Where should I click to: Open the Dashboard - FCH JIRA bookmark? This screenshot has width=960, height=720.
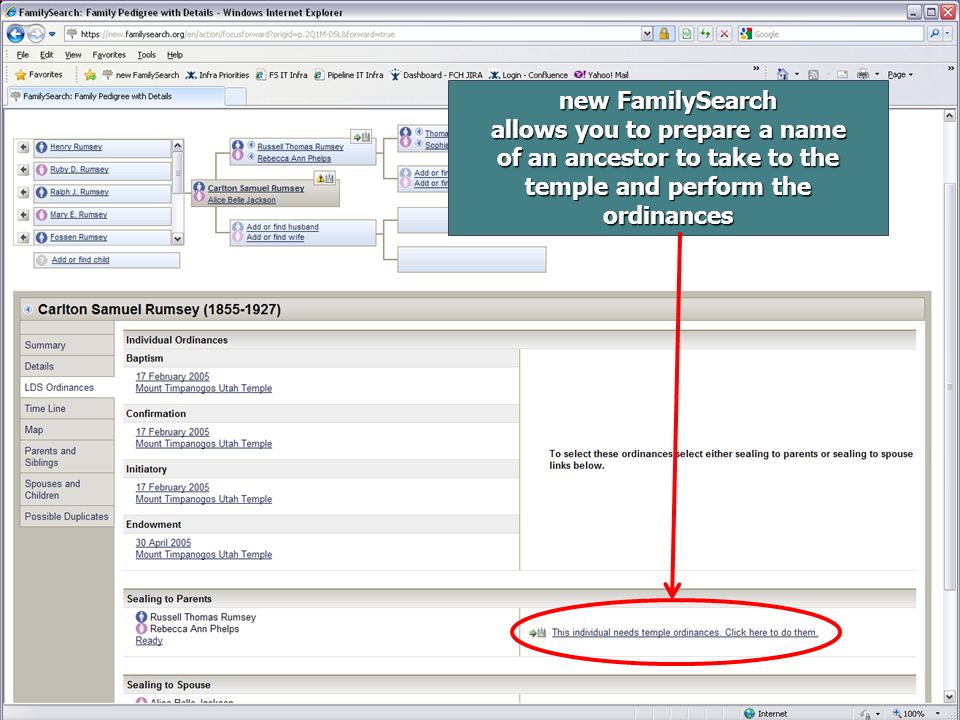tap(436, 75)
